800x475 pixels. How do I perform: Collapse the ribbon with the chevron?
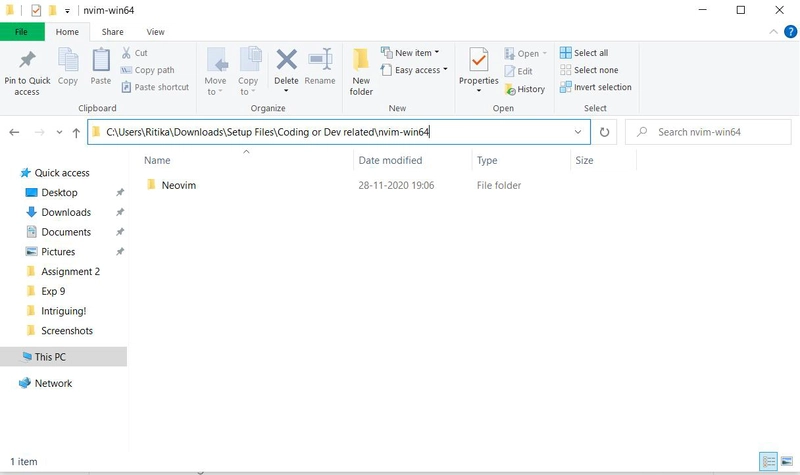coord(773,32)
